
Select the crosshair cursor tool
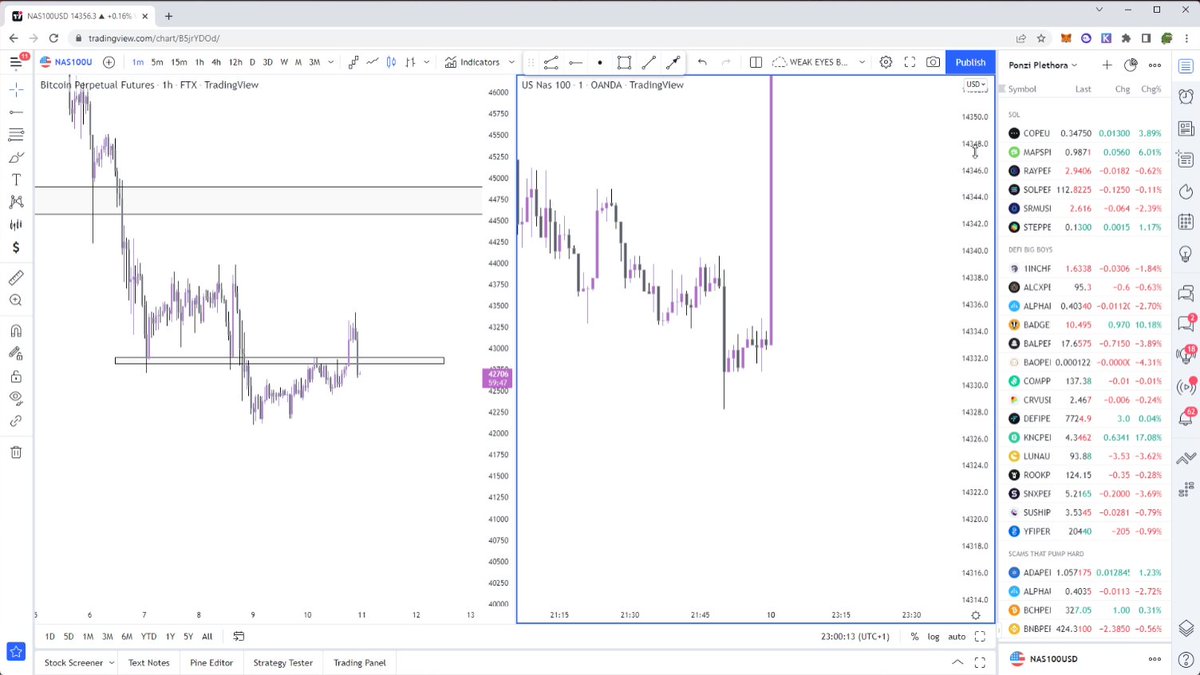pos(16,89)
